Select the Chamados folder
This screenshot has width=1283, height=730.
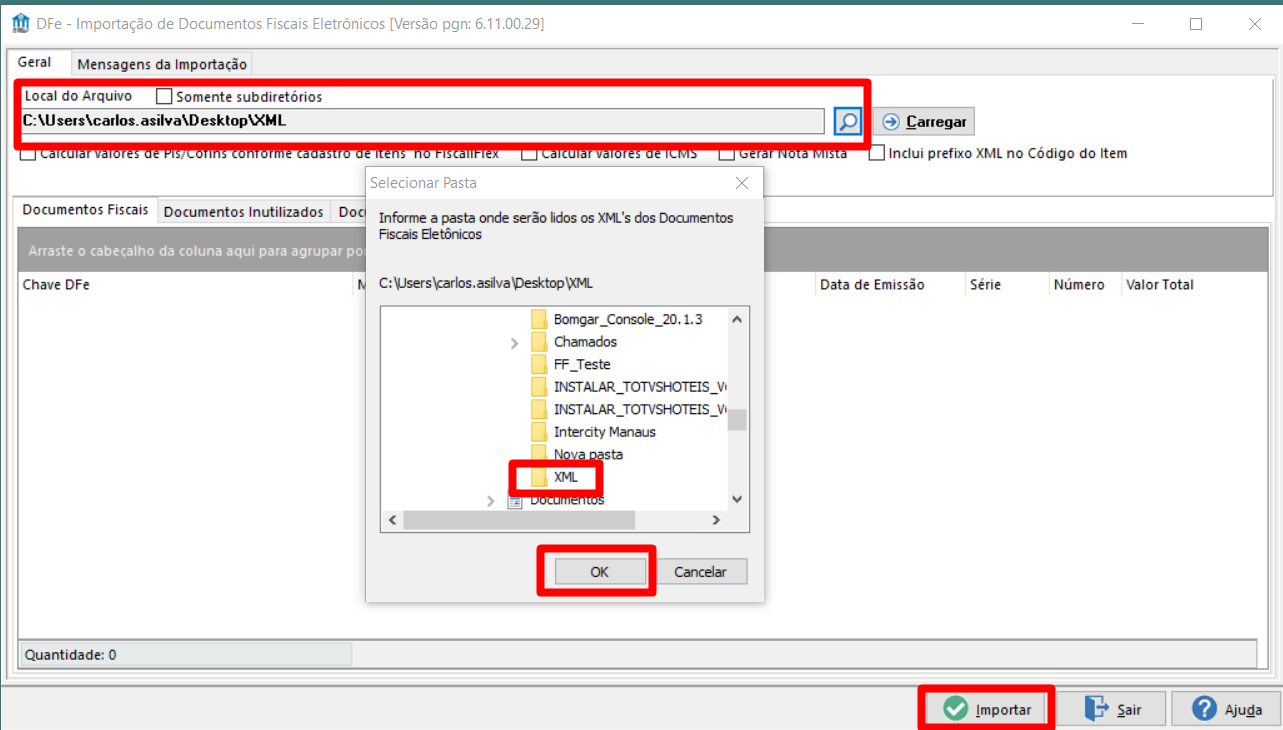585,342
